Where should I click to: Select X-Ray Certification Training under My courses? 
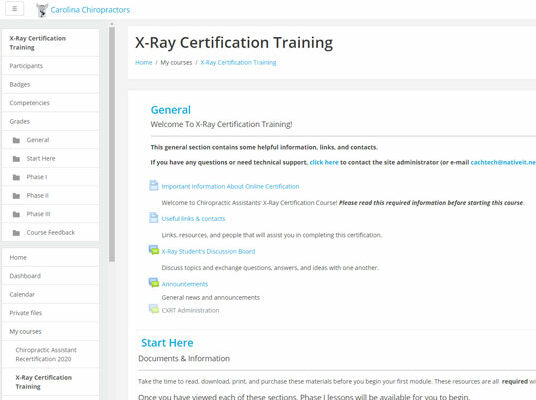tap(51, 382)
